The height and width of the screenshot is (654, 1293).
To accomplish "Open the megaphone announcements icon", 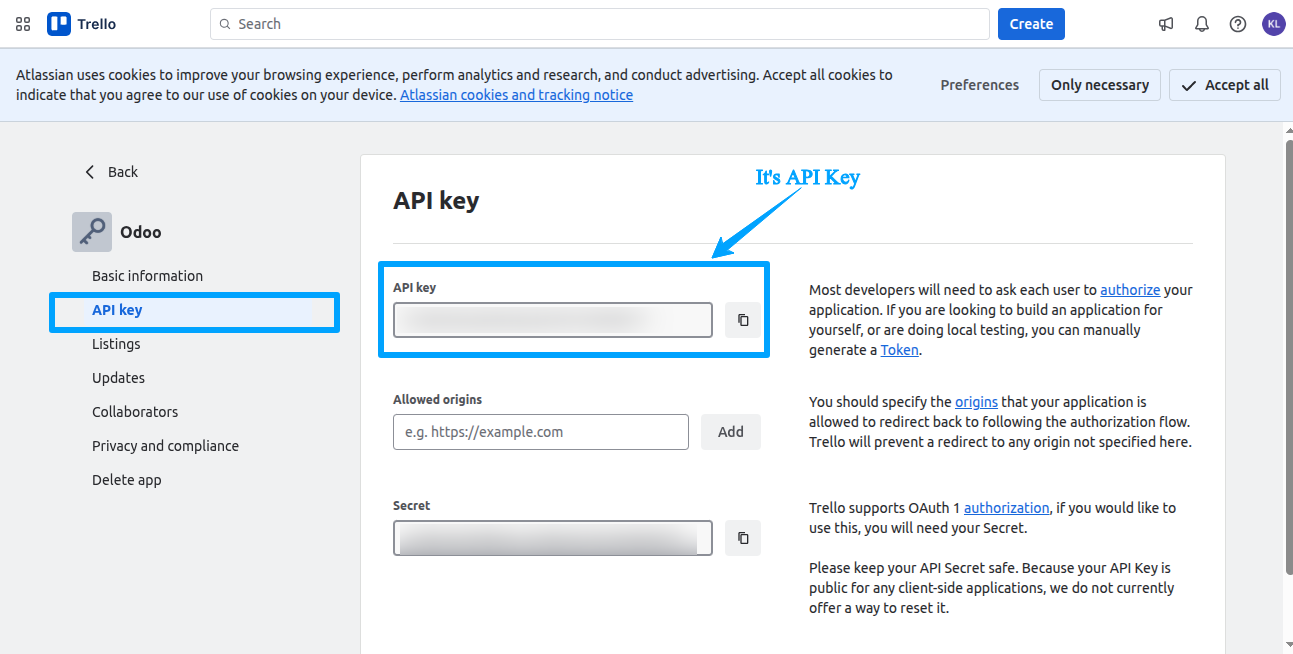I will click(1166, 24).
